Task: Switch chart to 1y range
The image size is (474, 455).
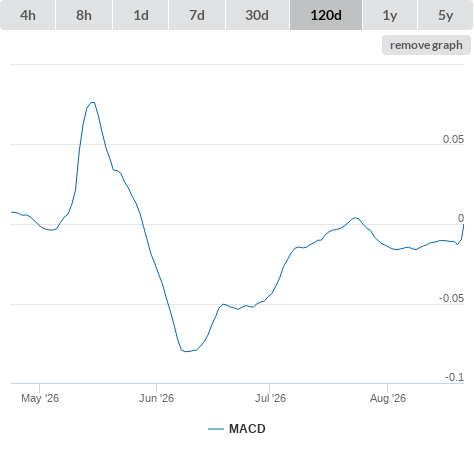Action: click(x=390, y=15)
